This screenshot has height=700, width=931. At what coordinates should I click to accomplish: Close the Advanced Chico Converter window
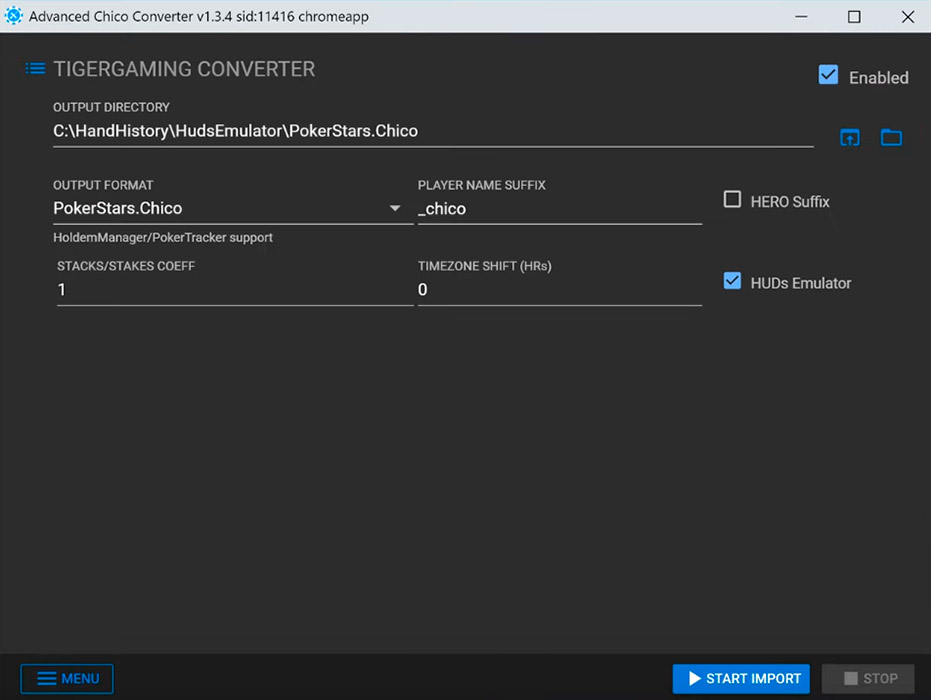click(x=906, y=16)
